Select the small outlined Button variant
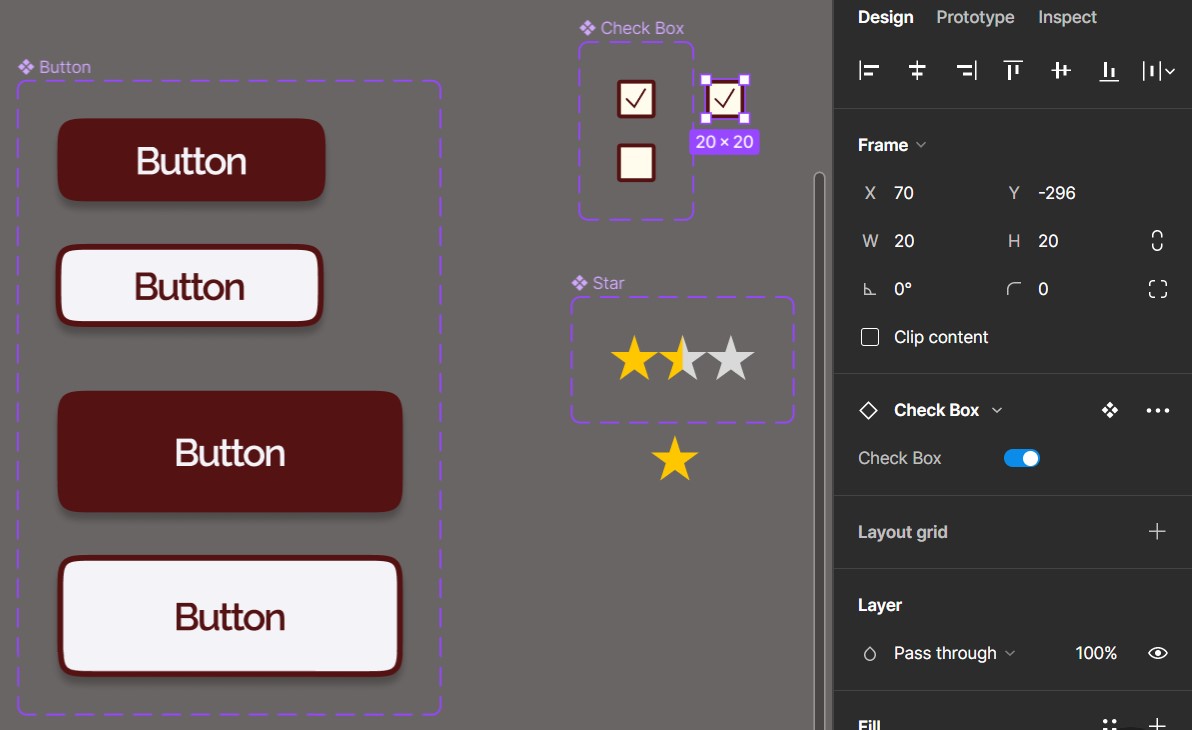The height and width of the screenshot is (730, 1192). pyautogui.click(x=190, y=286)
